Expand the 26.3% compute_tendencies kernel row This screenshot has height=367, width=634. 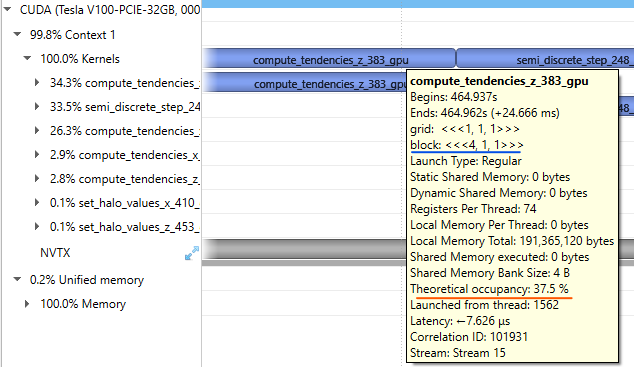click(37, 131)
